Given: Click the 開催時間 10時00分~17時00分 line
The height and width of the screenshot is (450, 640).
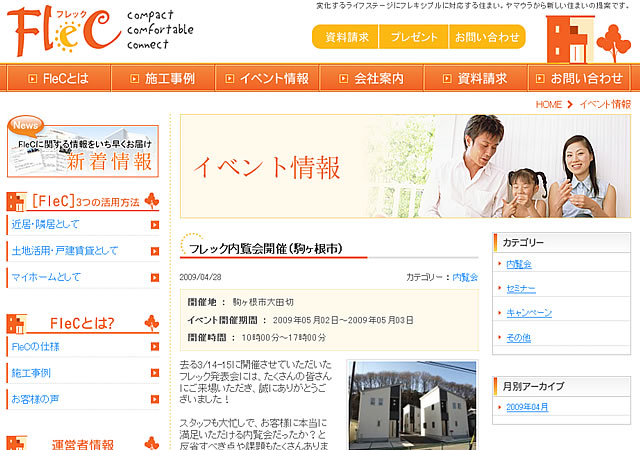Looking at the screenshot, I should 257,338.
